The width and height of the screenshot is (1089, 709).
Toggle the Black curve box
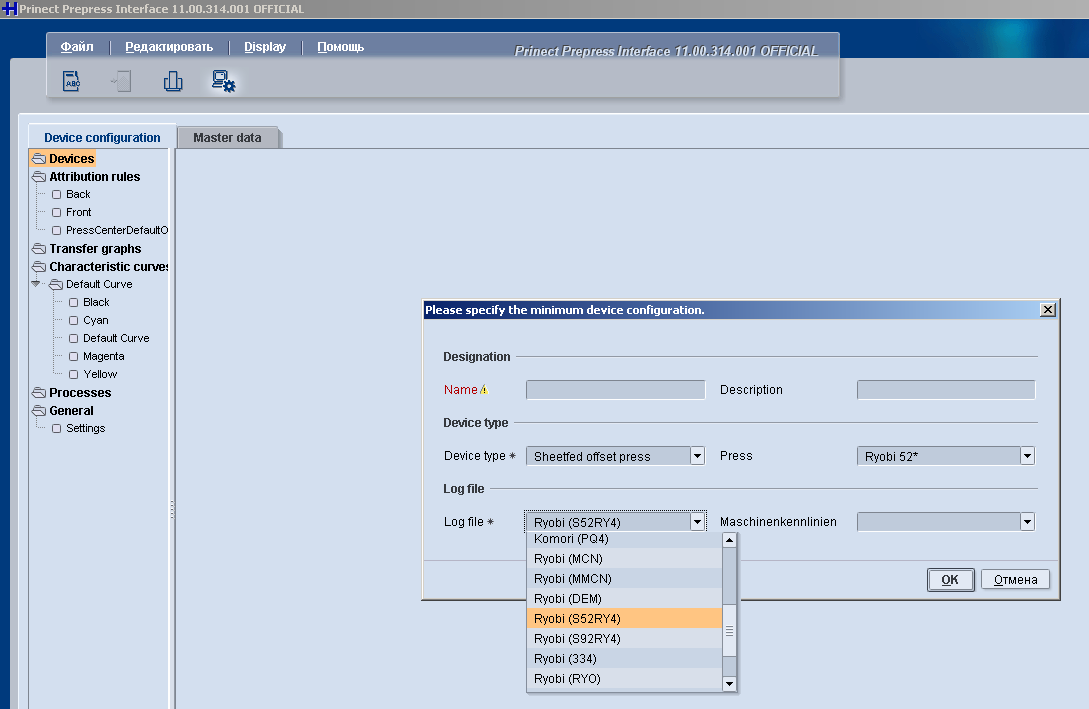tap(74, 303)
